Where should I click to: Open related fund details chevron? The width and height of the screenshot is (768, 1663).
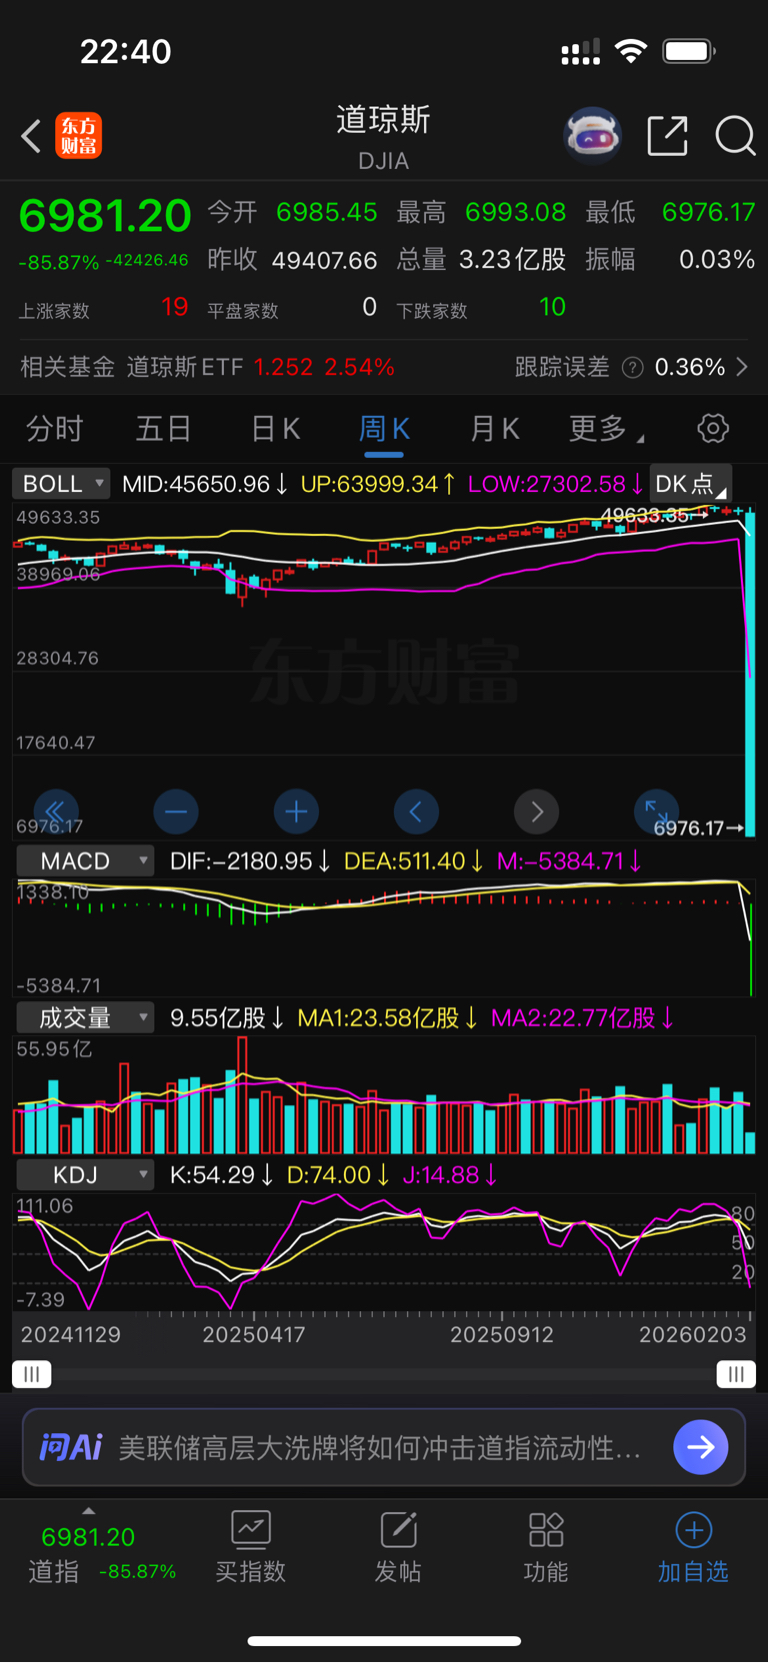(x=742, y=367)
